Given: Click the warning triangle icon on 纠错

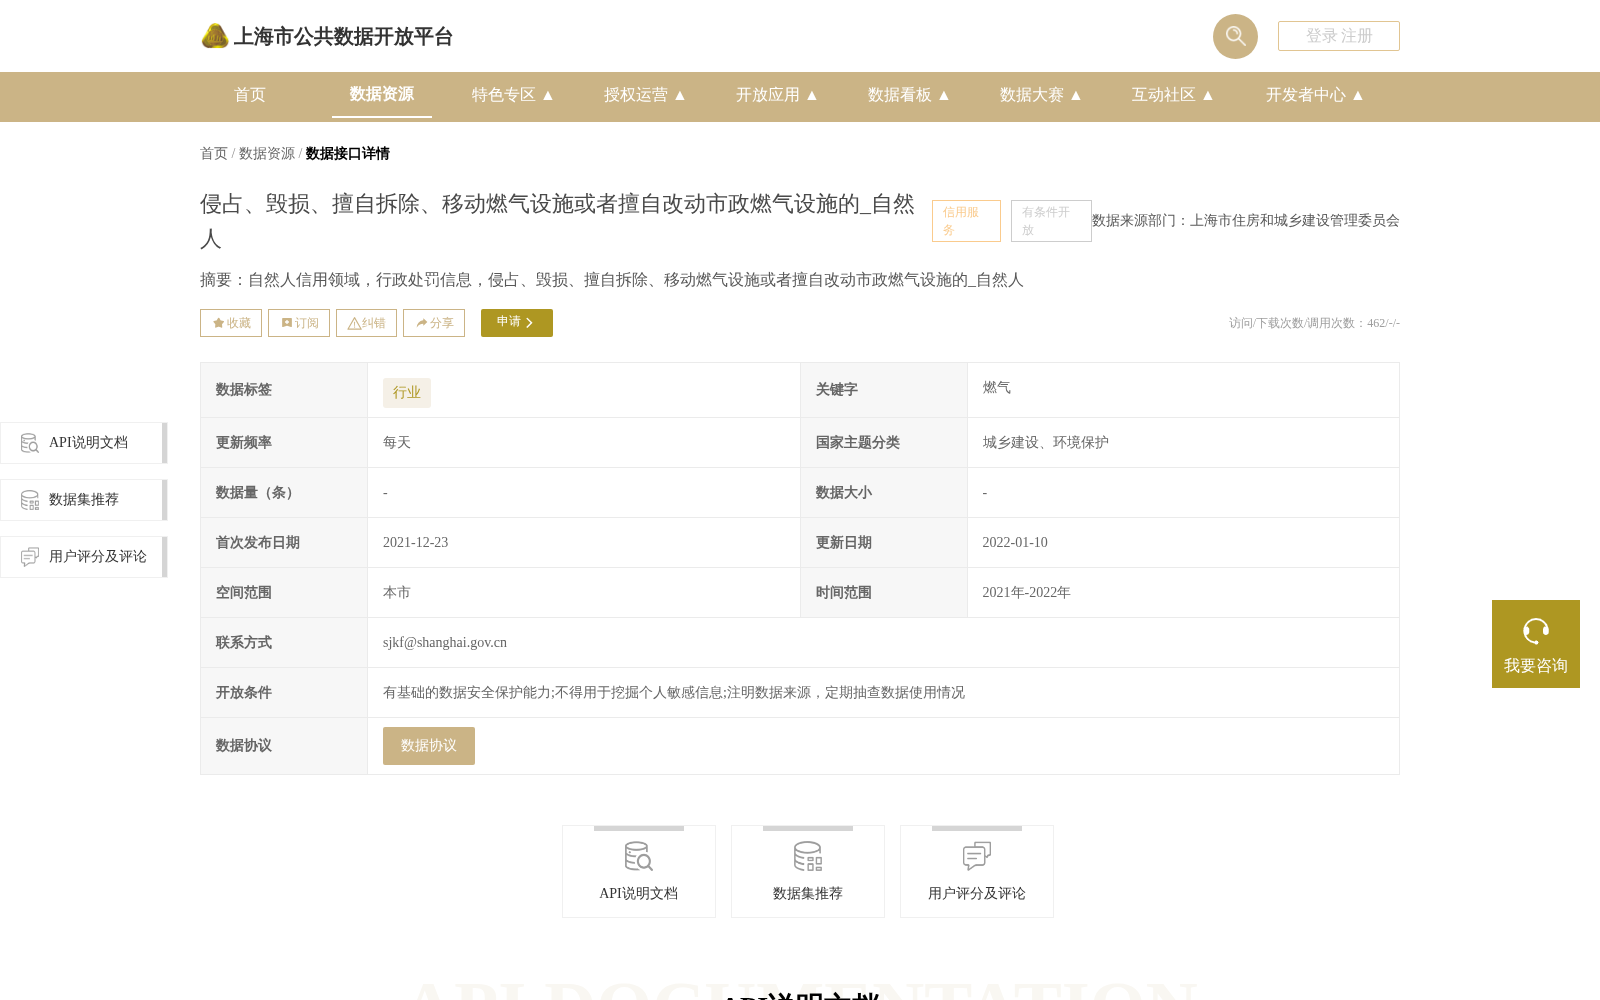Looking at the screenshot, I should pos(354,323).
